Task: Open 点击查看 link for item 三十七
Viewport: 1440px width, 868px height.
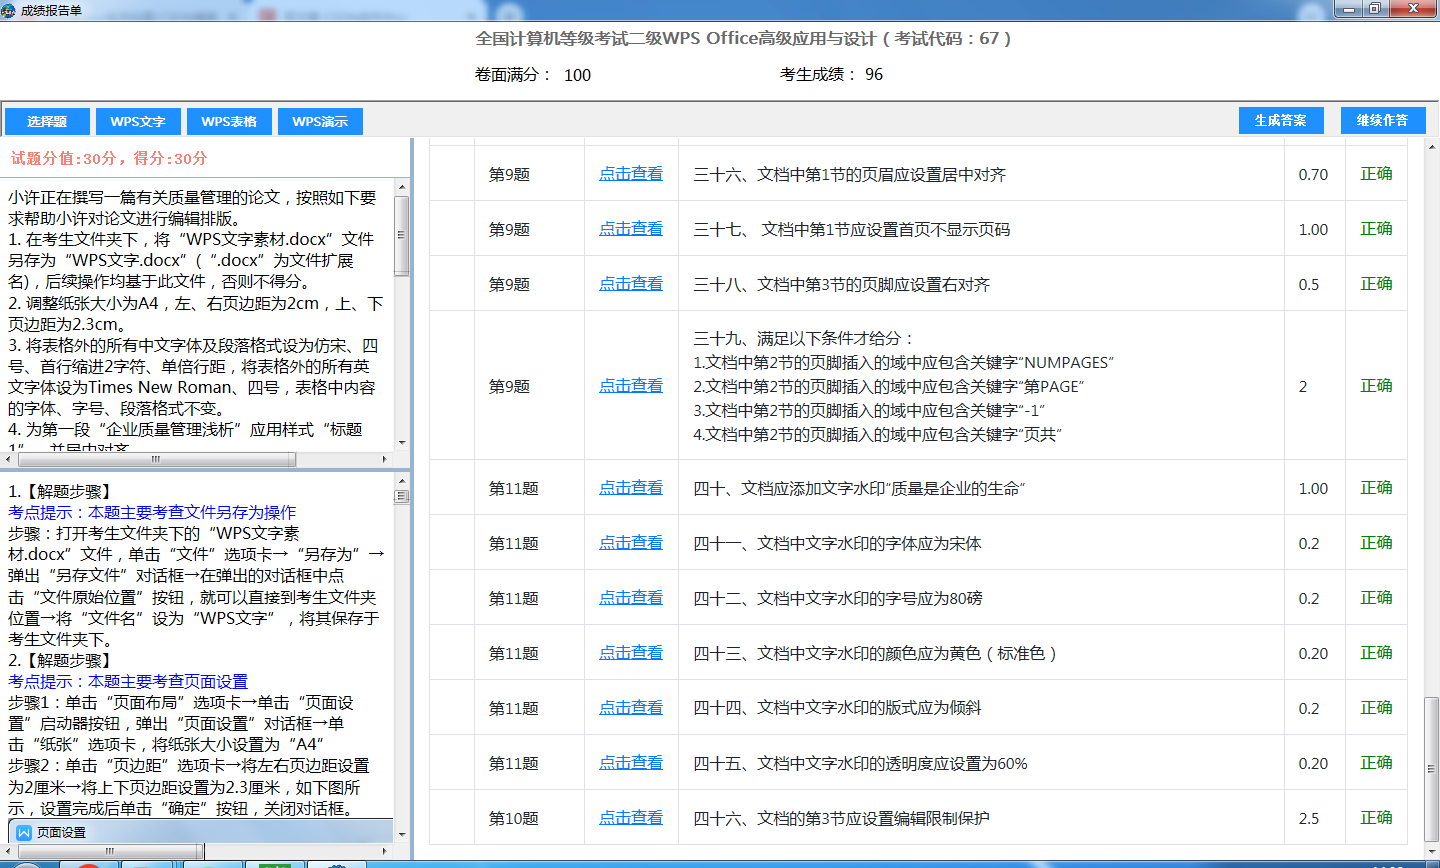Action: click(x=631, y=229)
